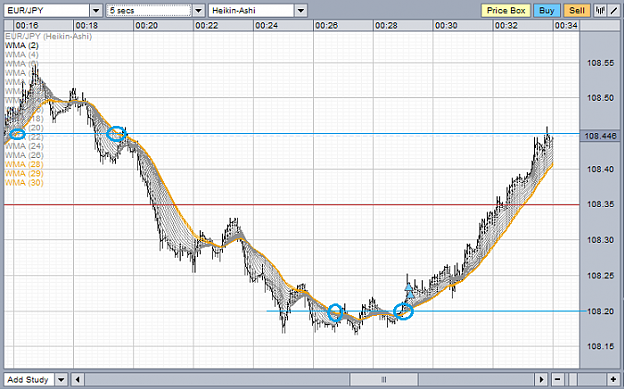Select the line drawing tool icon
Viewport: 625px width, 390px height.
(x=613, y=11)
